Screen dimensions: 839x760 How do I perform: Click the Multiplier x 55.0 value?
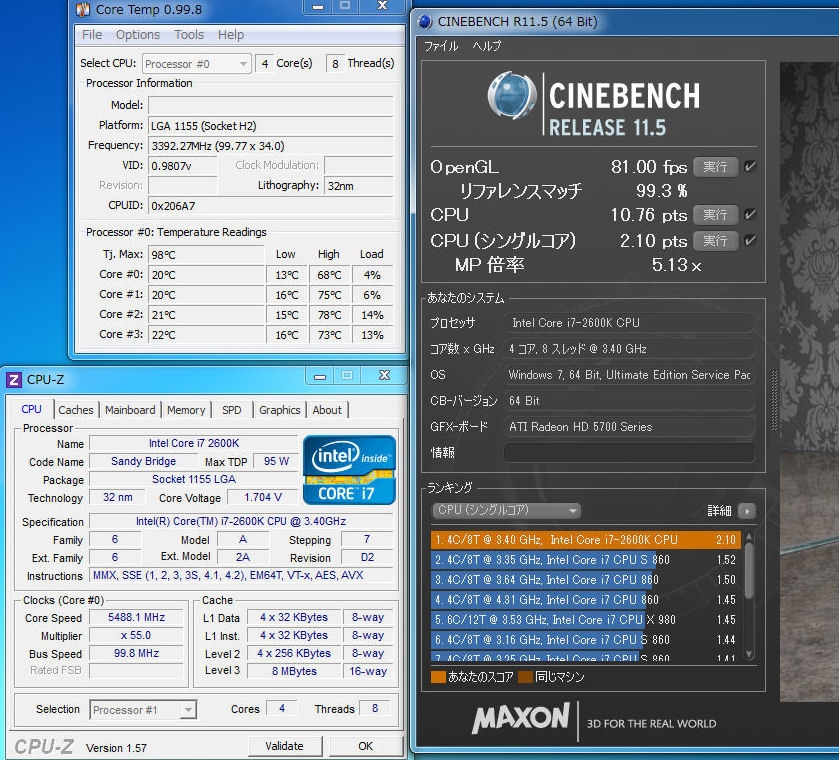point(136,635)
